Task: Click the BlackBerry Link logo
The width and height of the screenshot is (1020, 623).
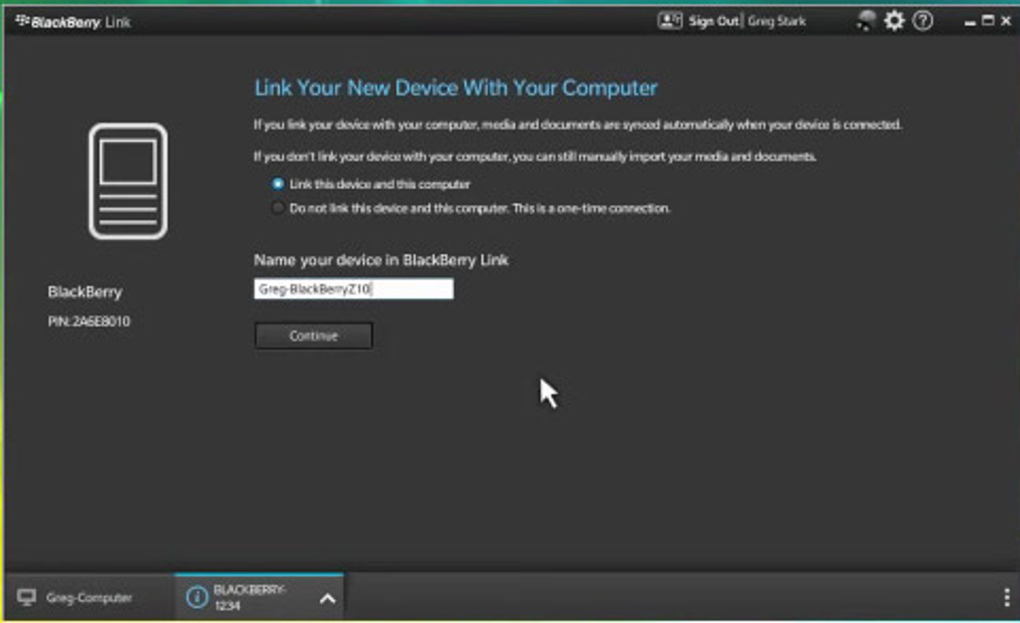Action: [72, 22]
